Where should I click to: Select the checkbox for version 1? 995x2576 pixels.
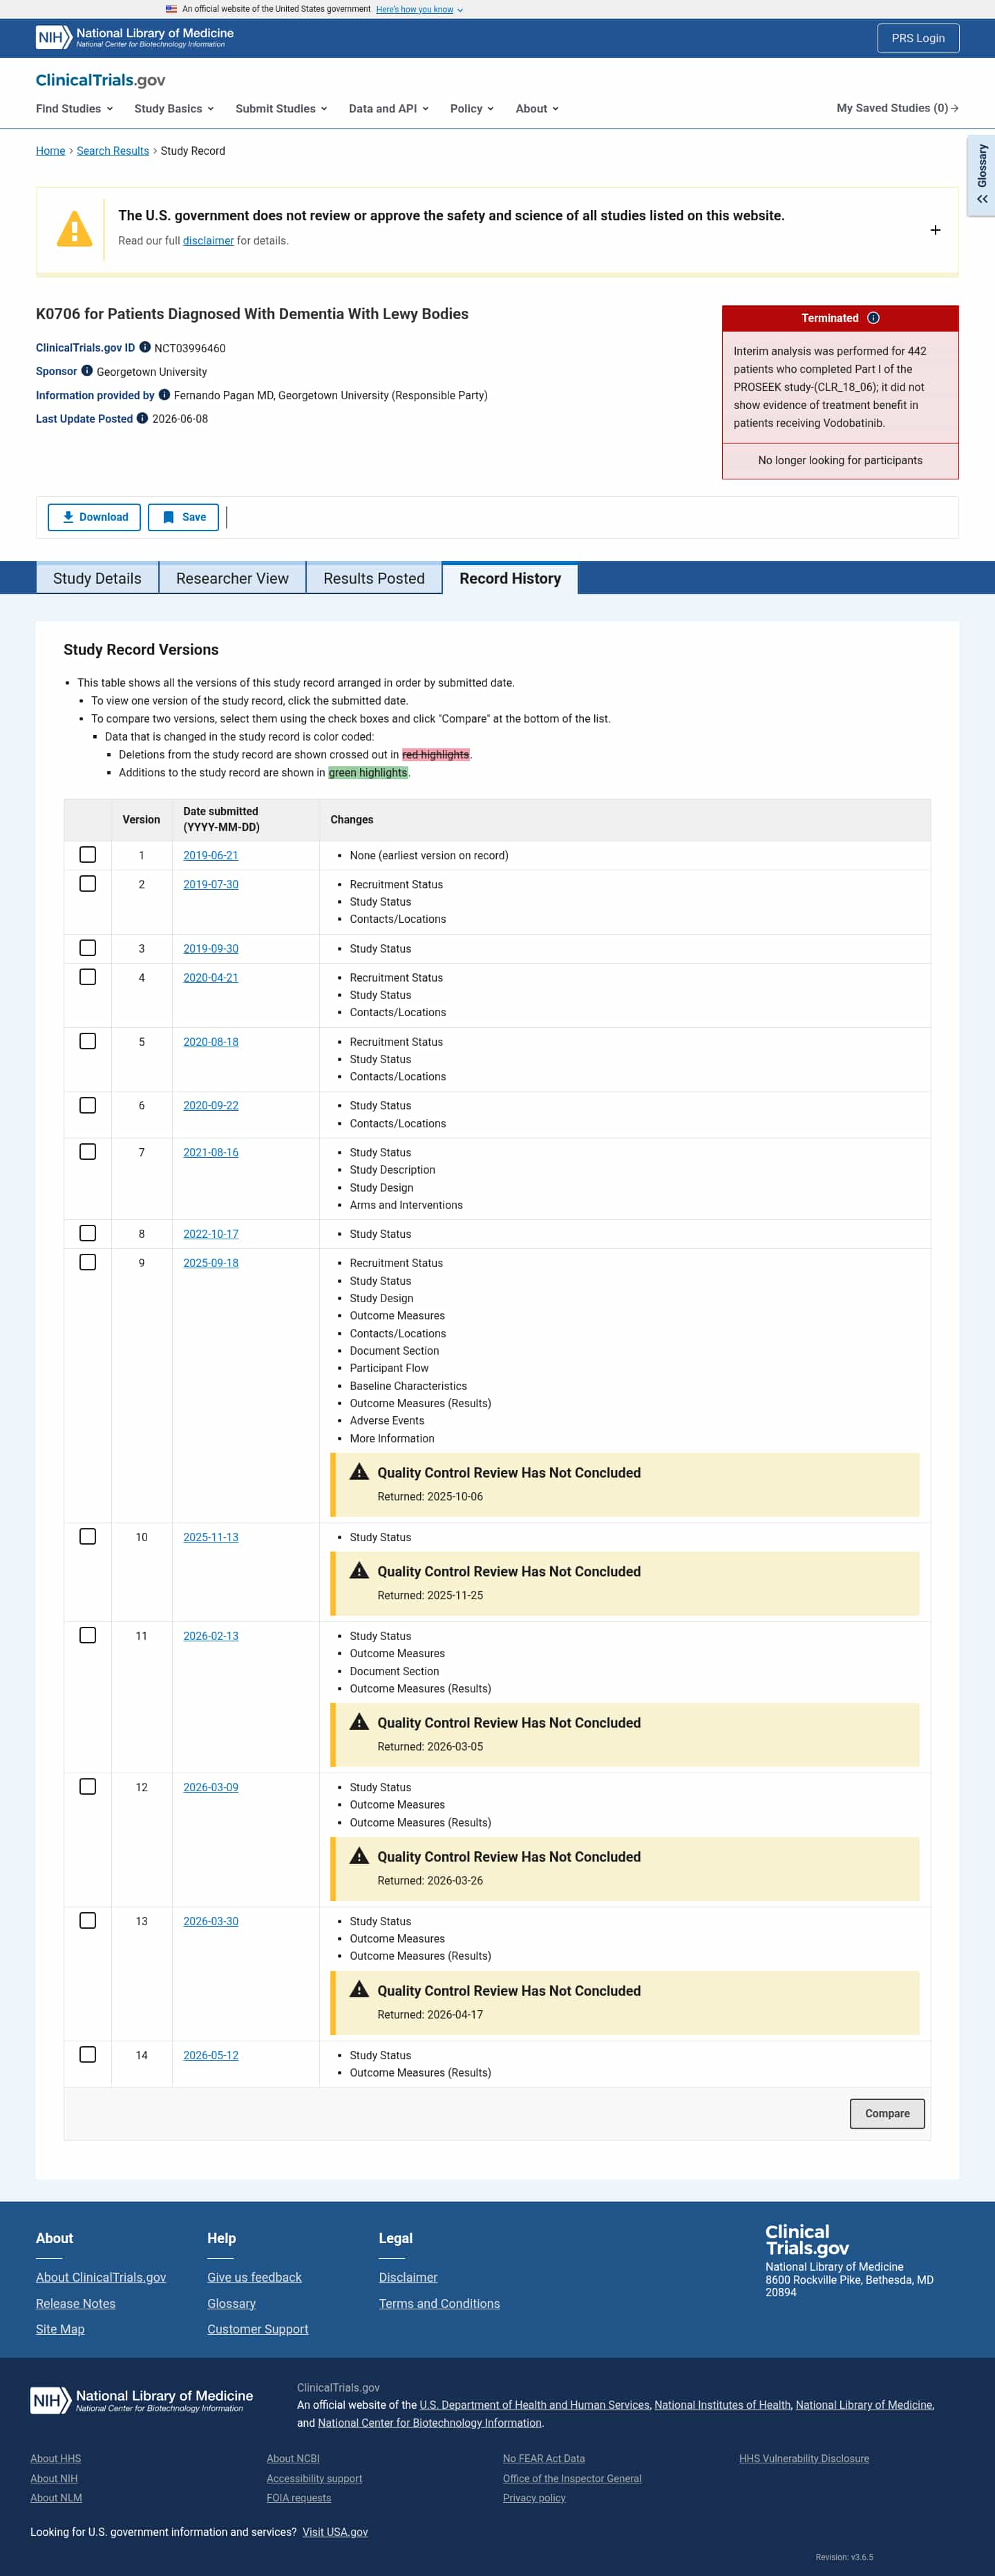(88, 855)
